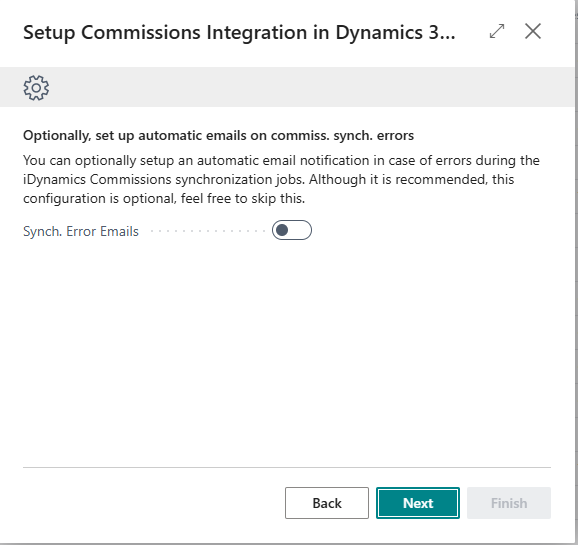Click the blank area below the toggle

click(x=287, y=350)
